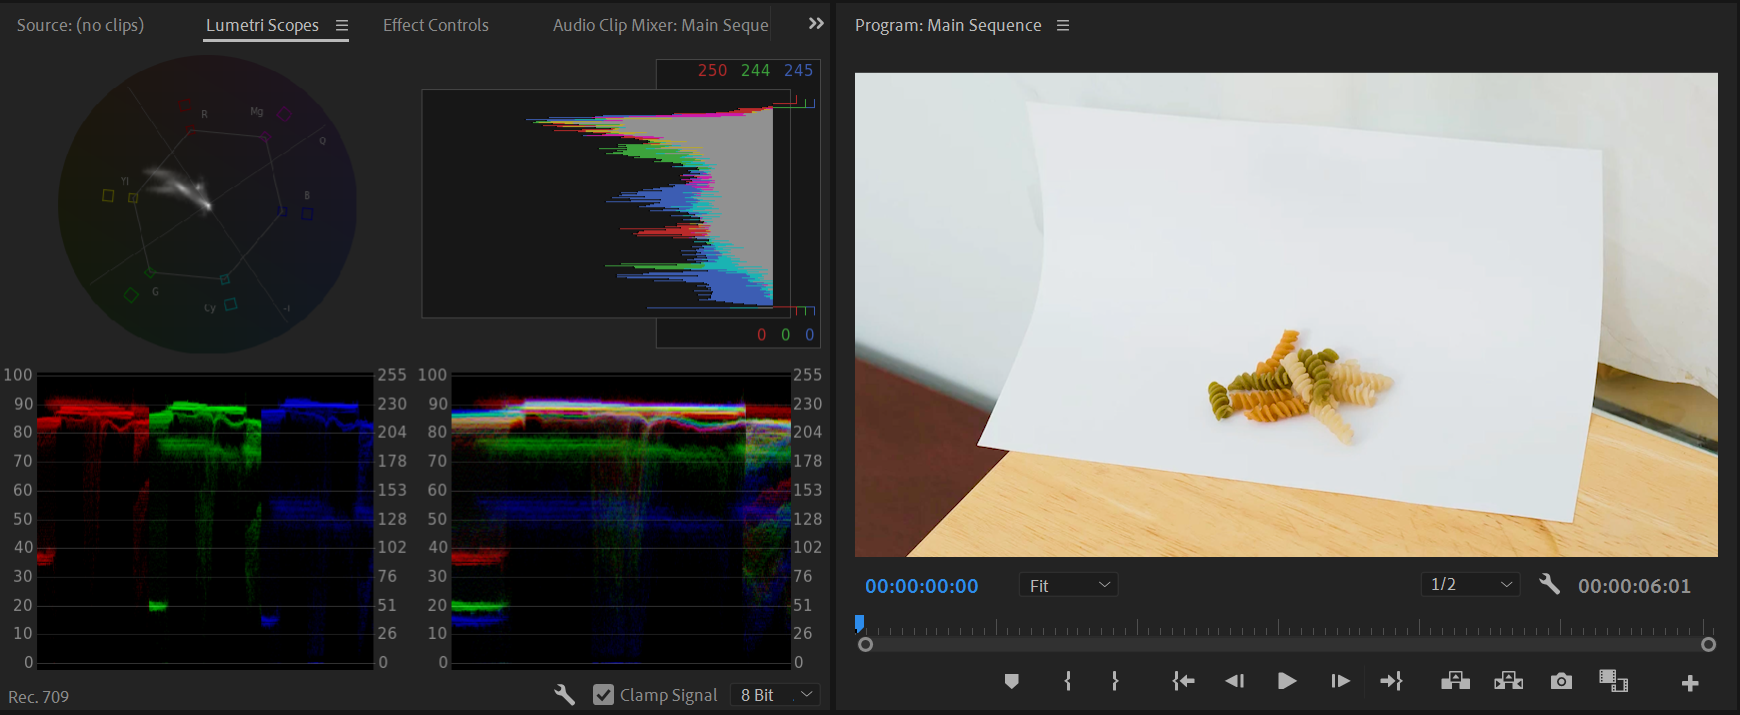The image size is (1740, 715).
Task: Open the Fit zoom level dropdown
Action: pyautogui.click(x=1068, y=585)
